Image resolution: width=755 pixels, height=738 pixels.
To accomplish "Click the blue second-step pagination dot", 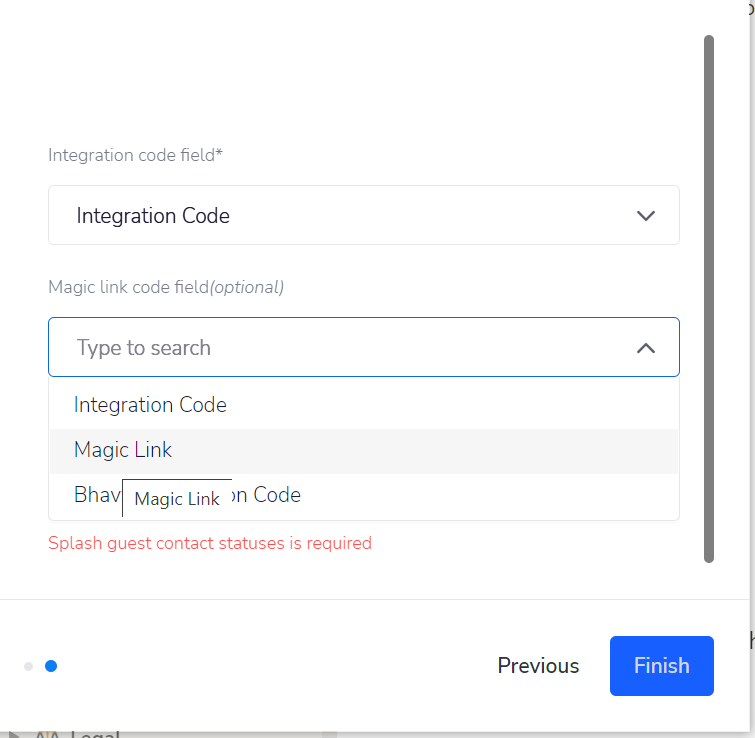I will [x=51, y=666].
